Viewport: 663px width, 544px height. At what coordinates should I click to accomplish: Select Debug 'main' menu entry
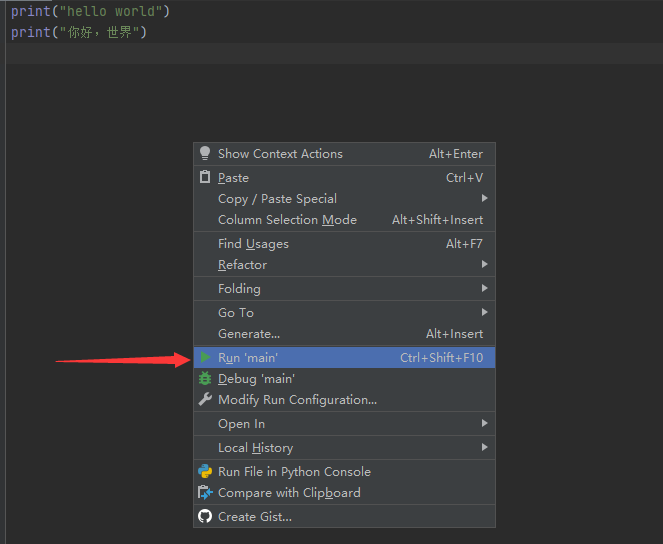click(x=344, y=379)
